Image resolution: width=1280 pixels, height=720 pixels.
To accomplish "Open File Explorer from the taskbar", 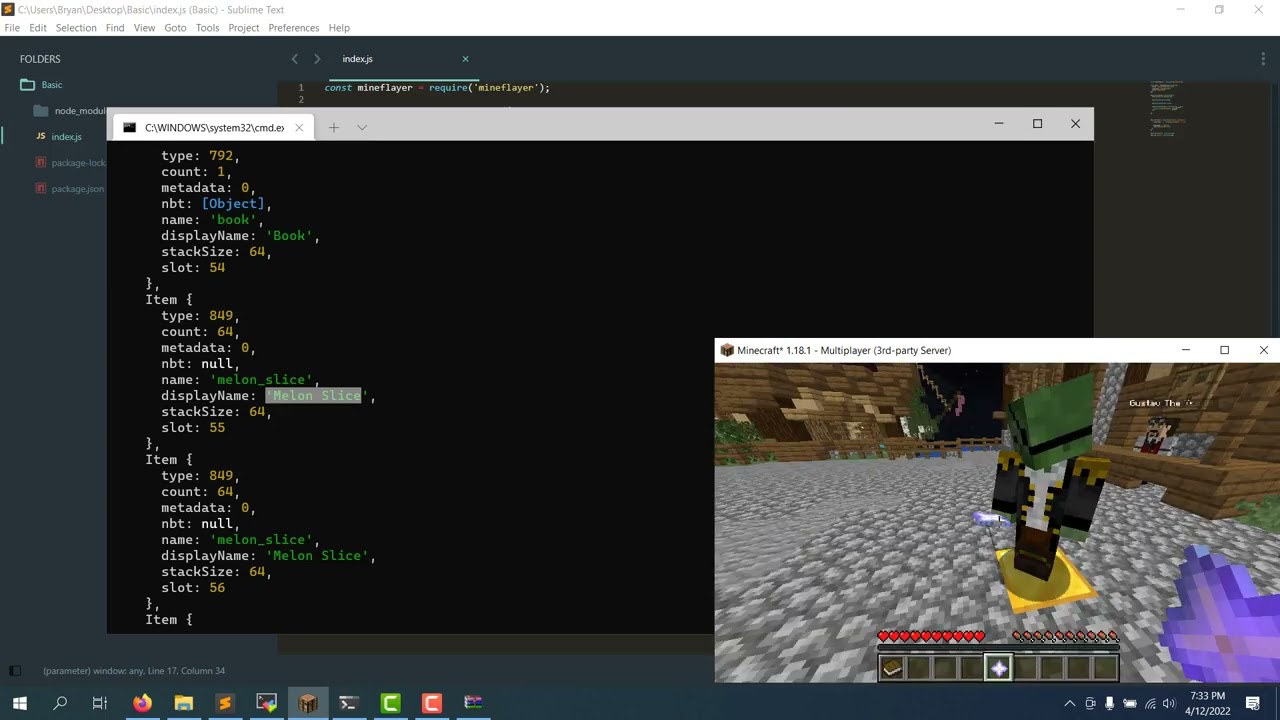I will tap(183, 703).
